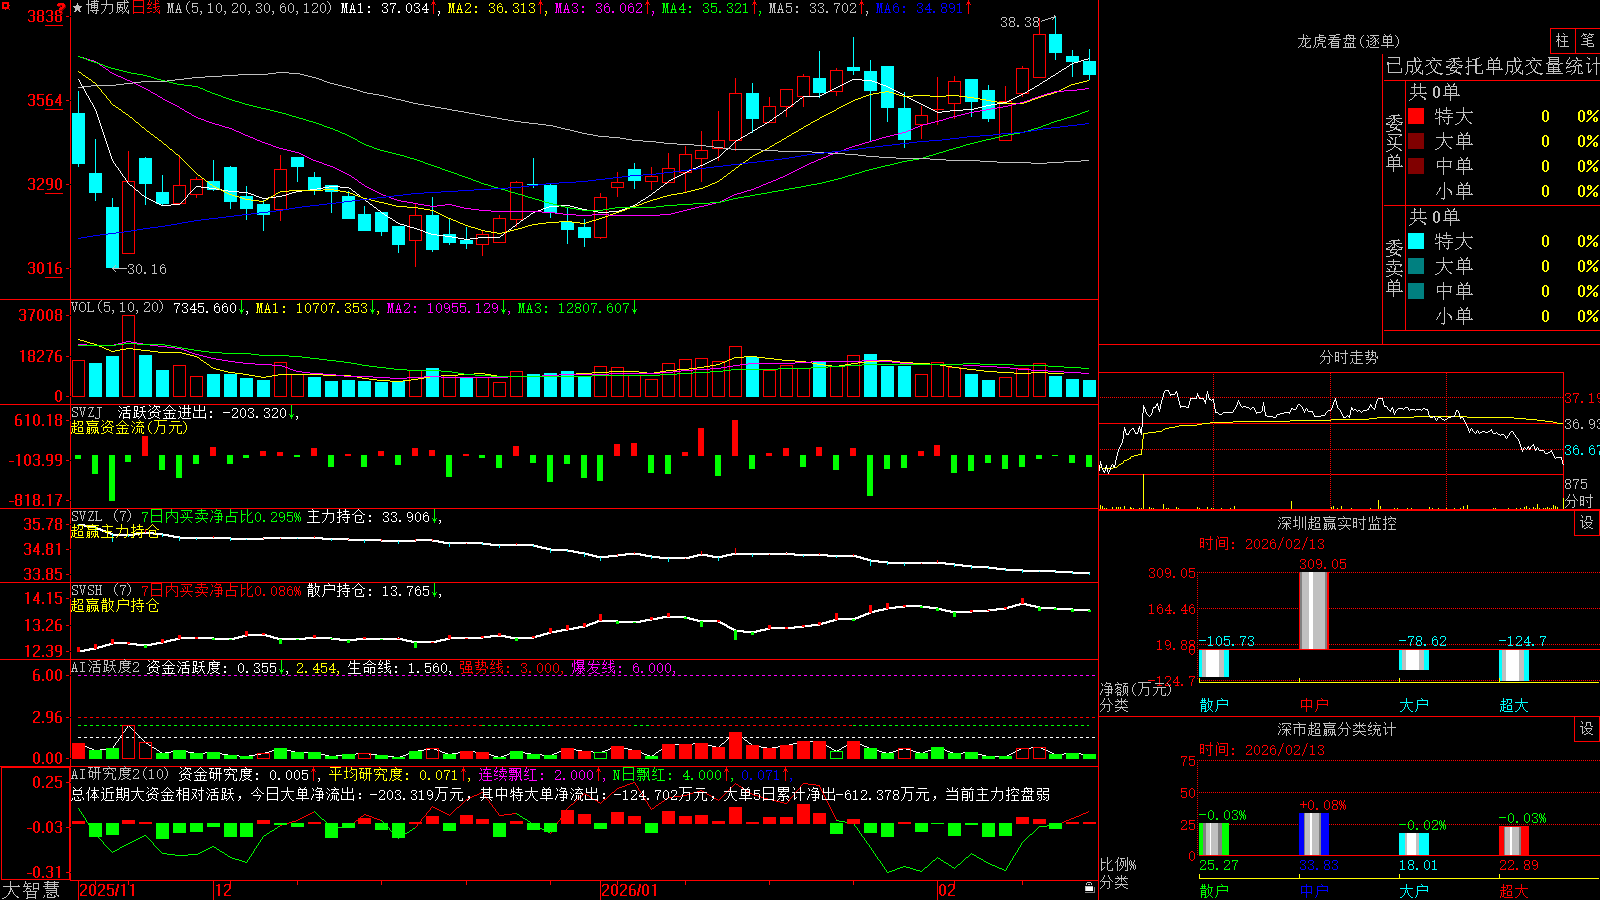The width and height of the screenshot is (1600, 900).
Task: Click the 委买单 vertical label
Action: click(1394, 141)
